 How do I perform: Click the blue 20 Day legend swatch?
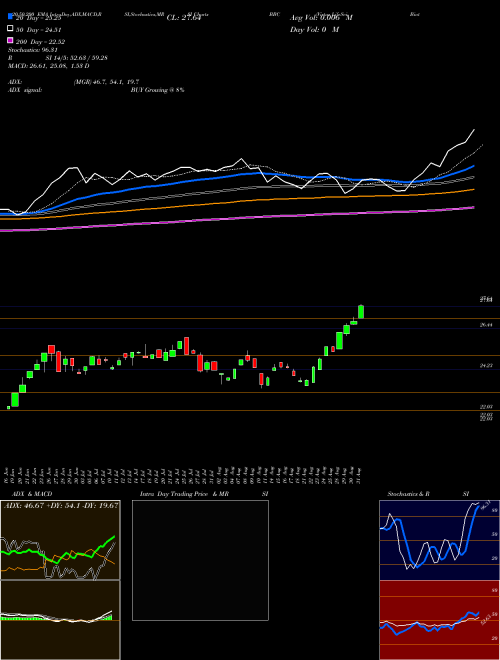click(x=11, y=16)
